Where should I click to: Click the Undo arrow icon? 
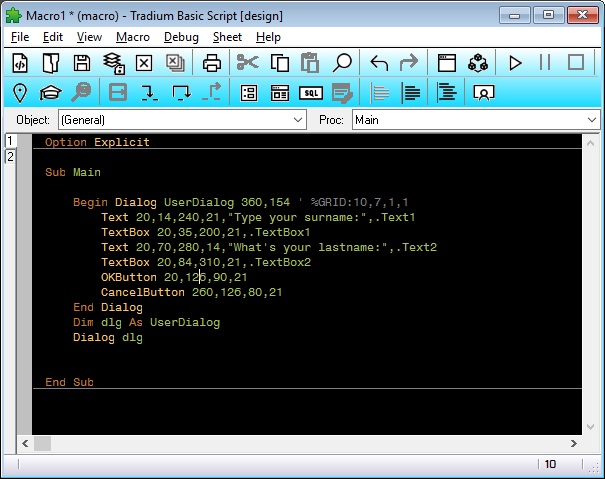(379, 63)
